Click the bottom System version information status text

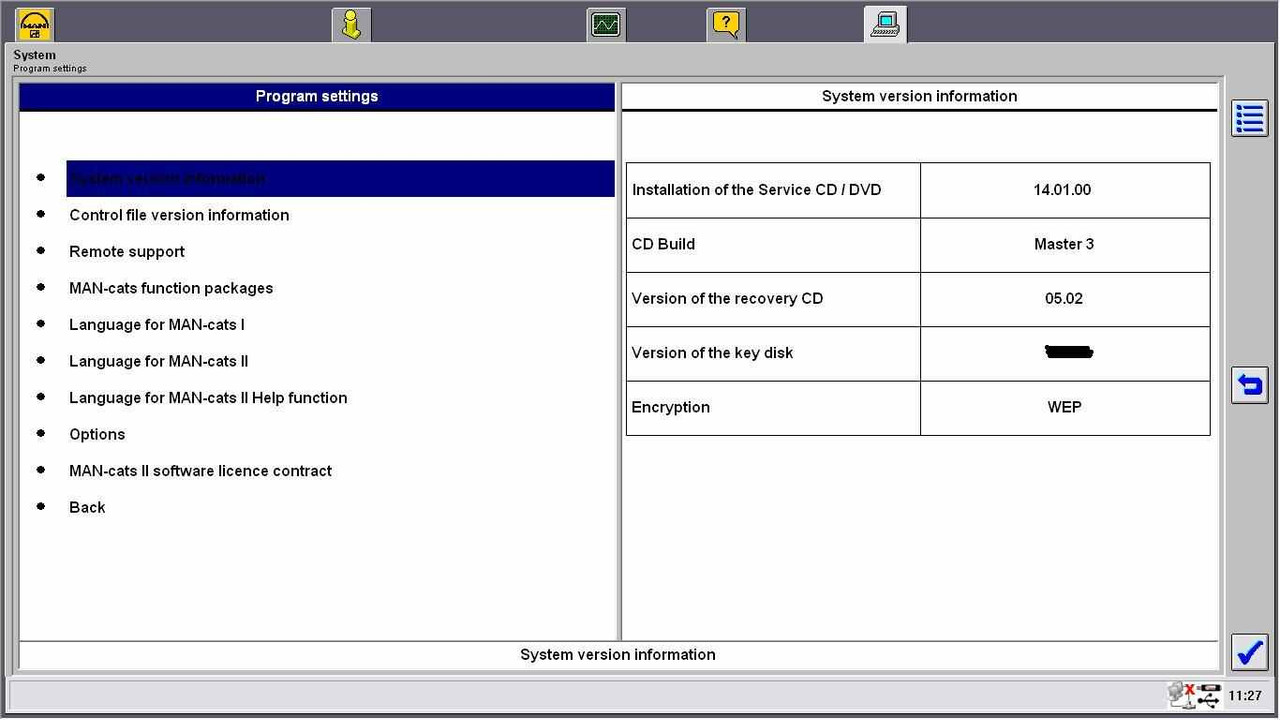pos(618,655)
